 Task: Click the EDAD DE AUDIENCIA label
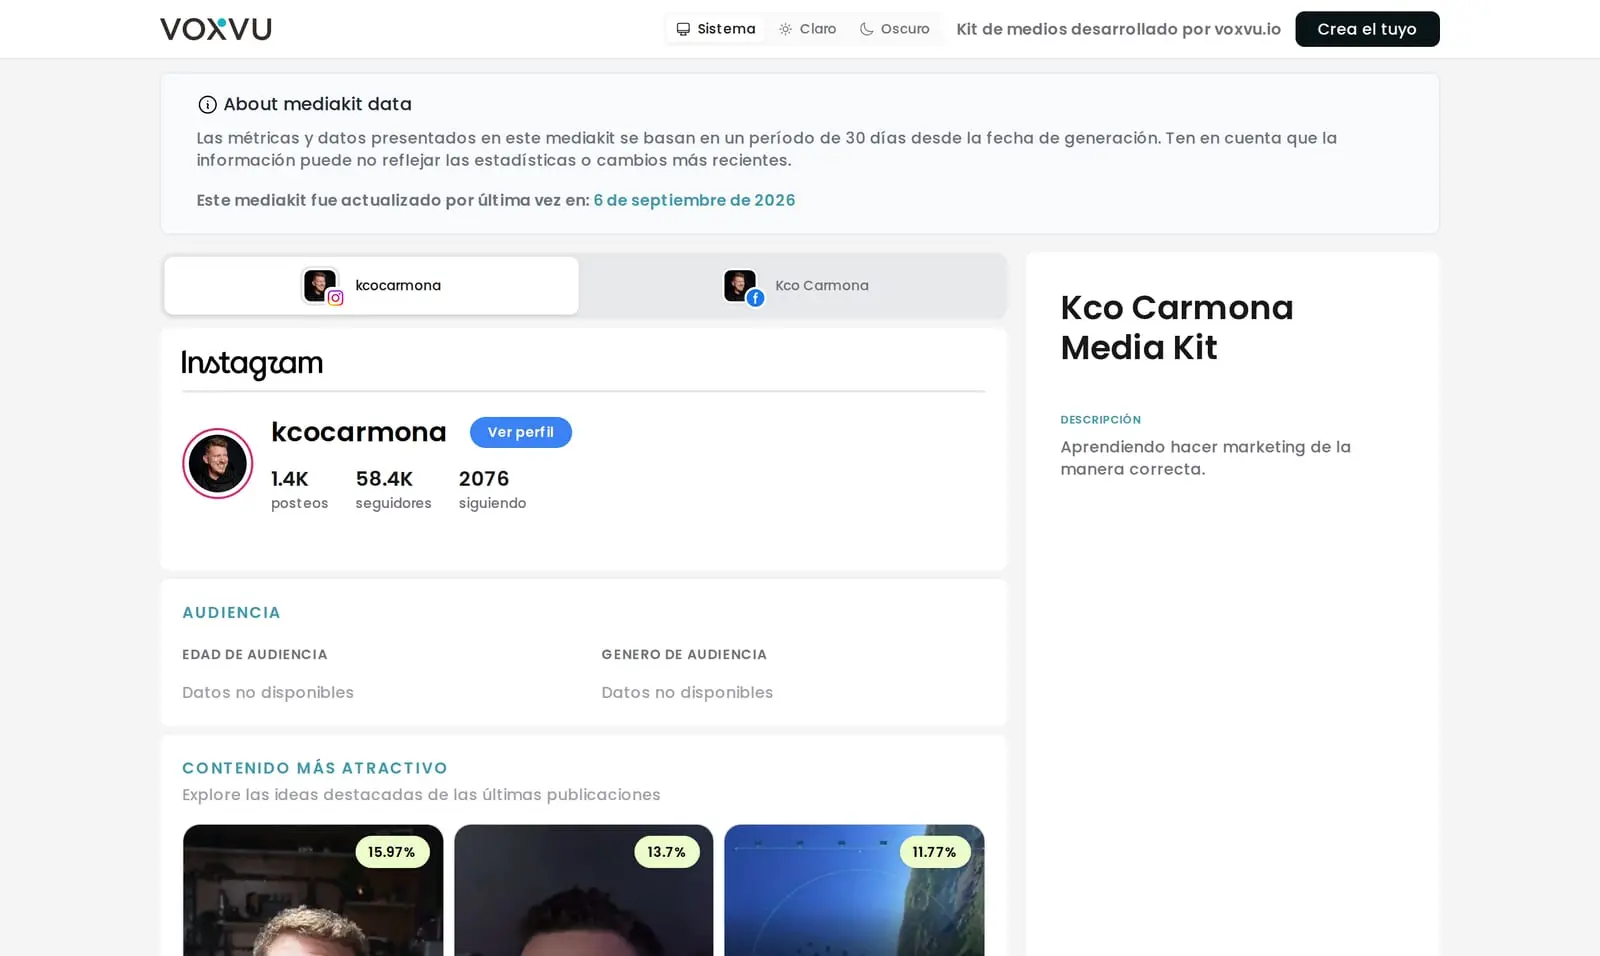(254, 654)
